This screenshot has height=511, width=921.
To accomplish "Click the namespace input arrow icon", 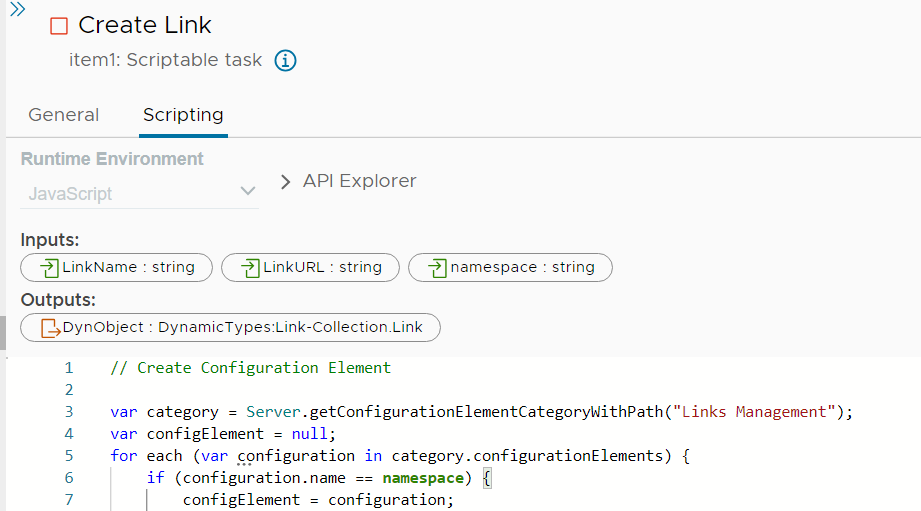I will (x=437, y=268).
